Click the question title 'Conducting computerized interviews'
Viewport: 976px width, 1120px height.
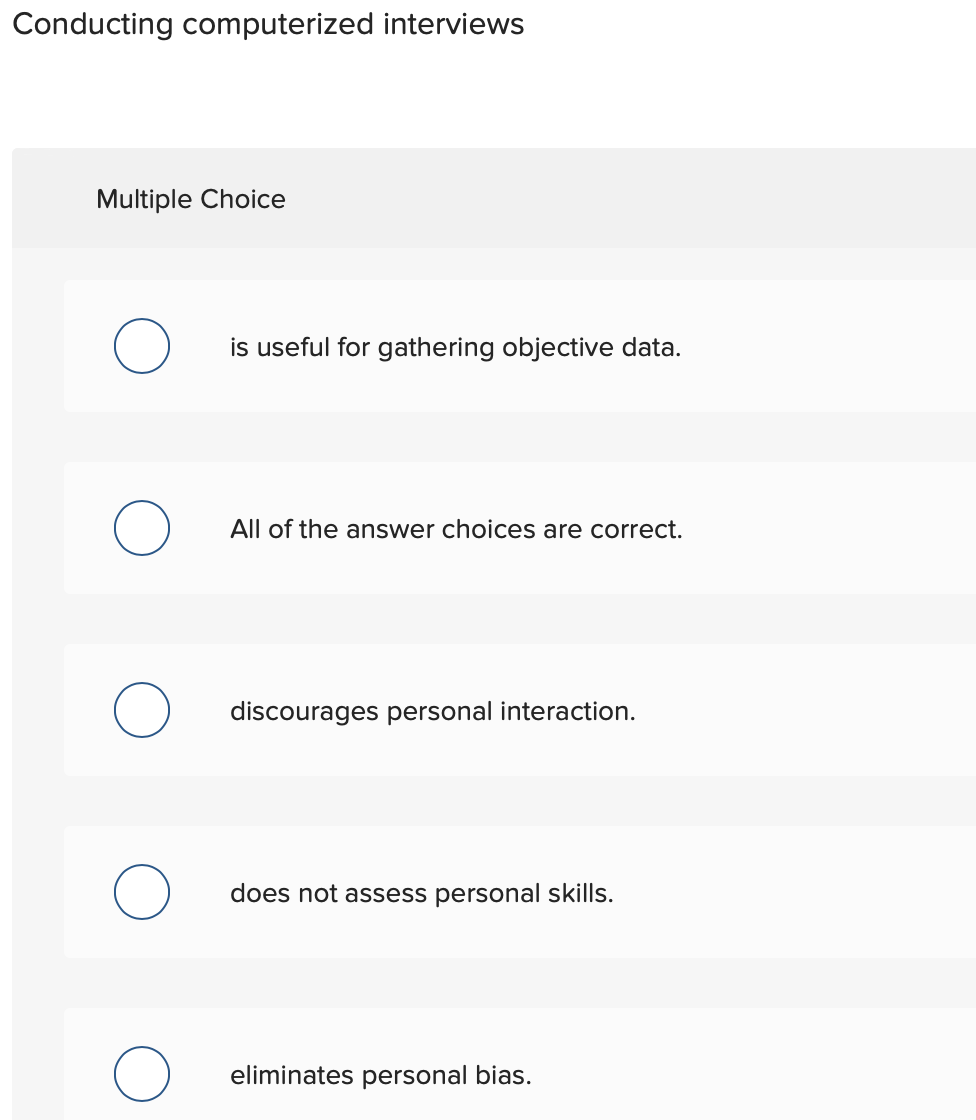[267, 24]
